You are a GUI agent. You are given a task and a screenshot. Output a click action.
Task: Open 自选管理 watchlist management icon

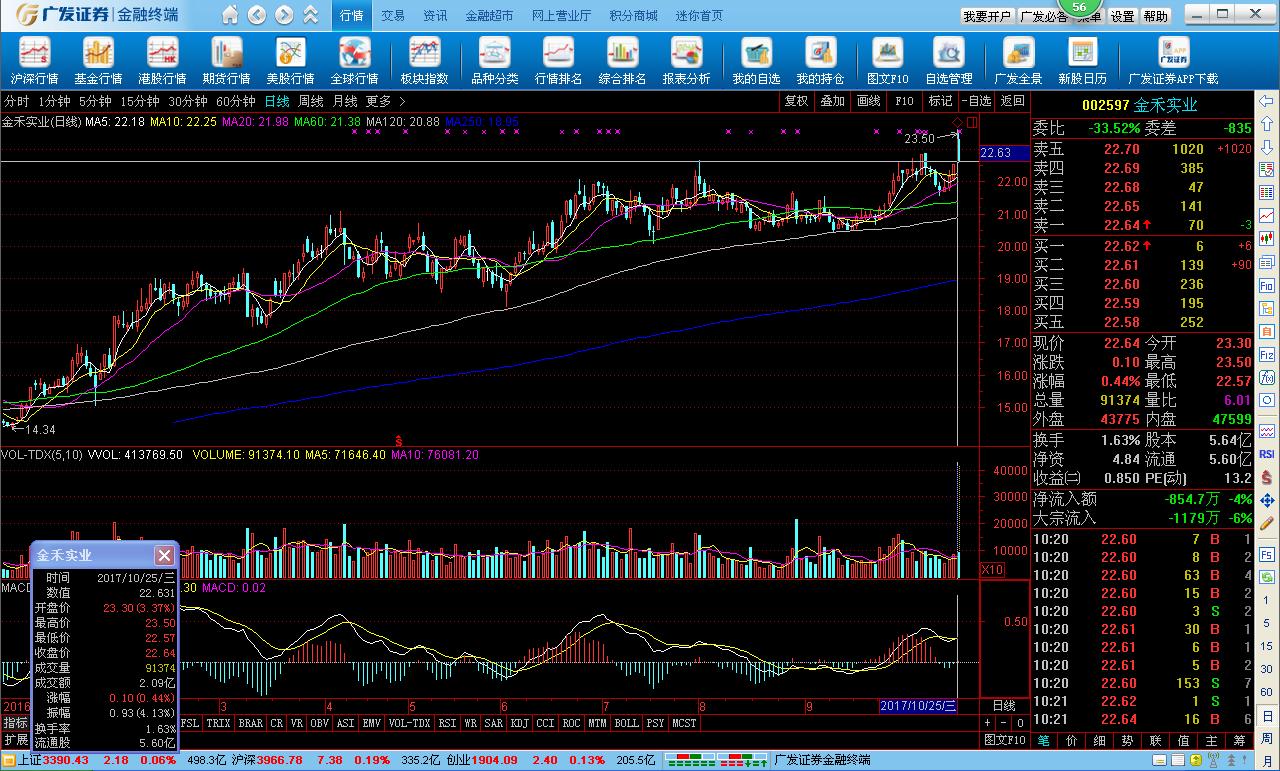pyautogui.click(x=948, y=61)
